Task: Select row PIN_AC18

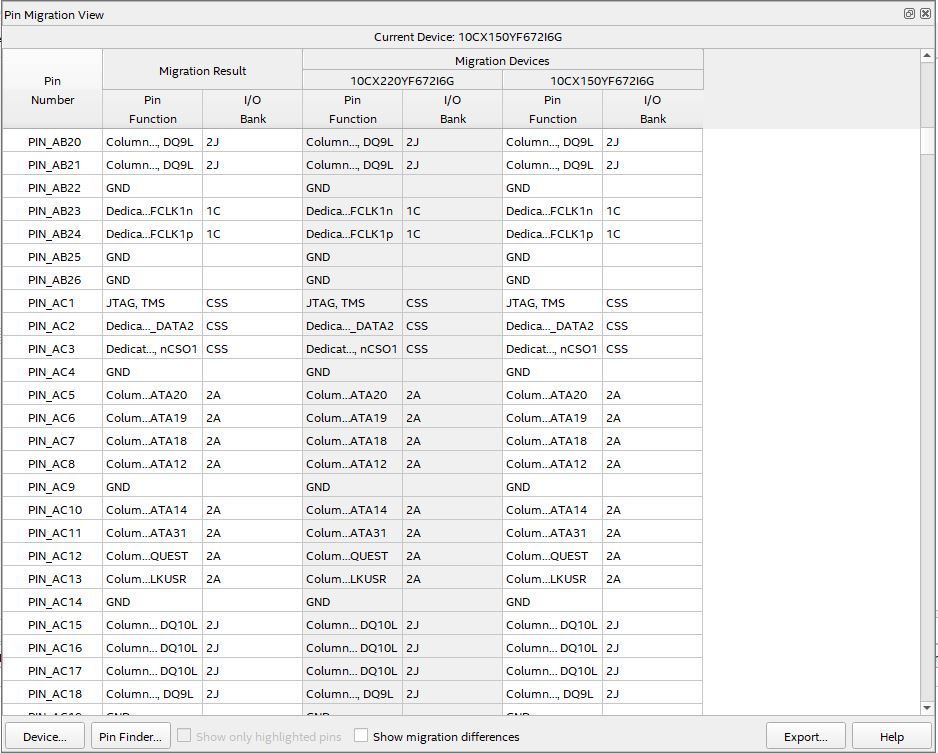Action: tap(54, 694)
